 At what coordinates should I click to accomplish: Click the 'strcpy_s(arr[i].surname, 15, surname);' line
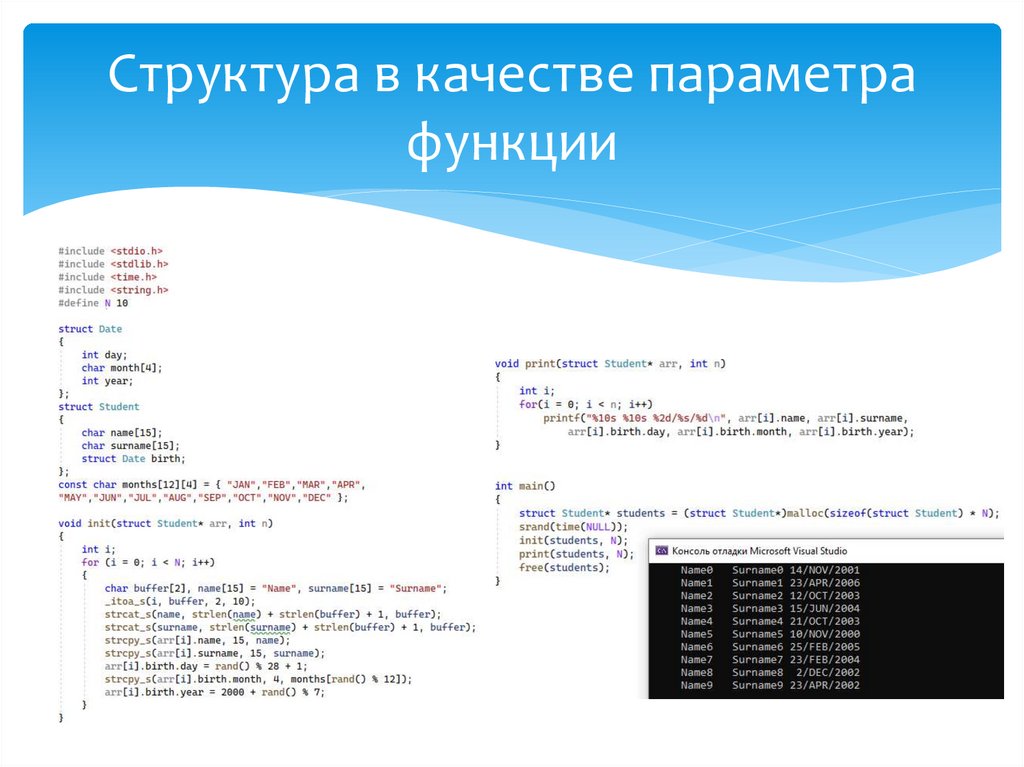click(x=214, y=653)
